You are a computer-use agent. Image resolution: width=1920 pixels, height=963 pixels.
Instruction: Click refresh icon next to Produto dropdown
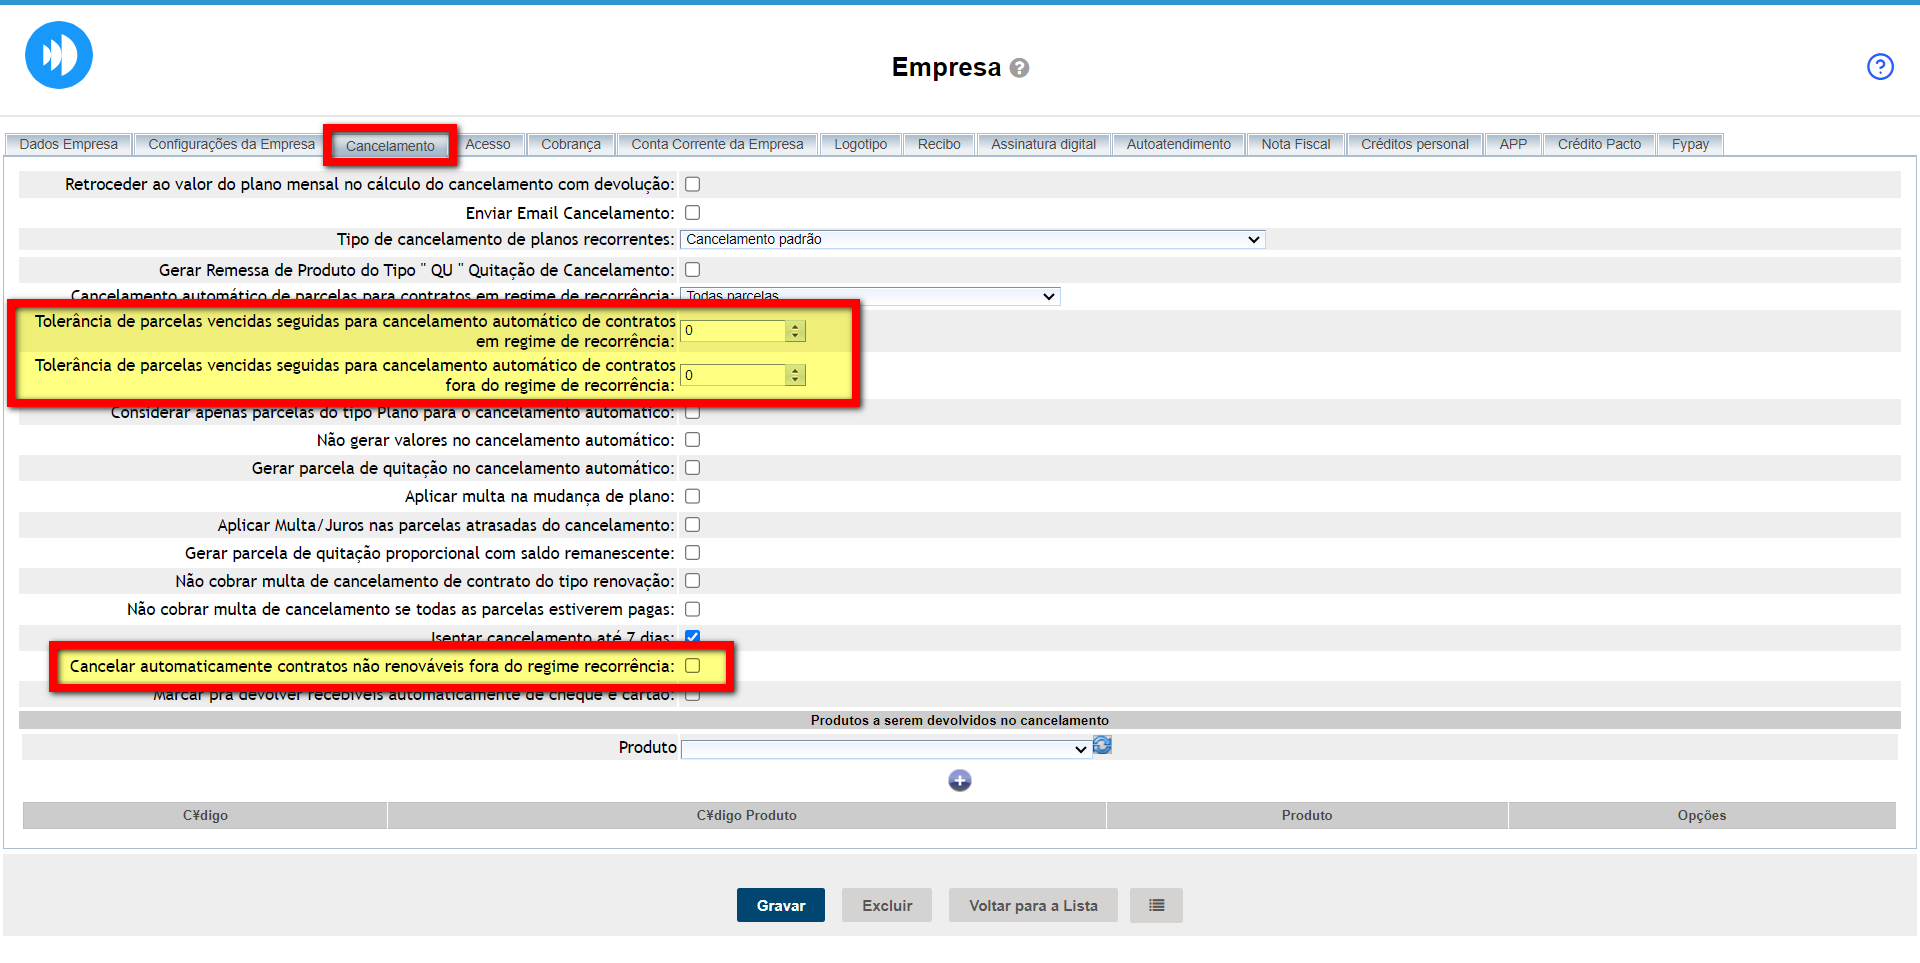tap(1102, 746)
